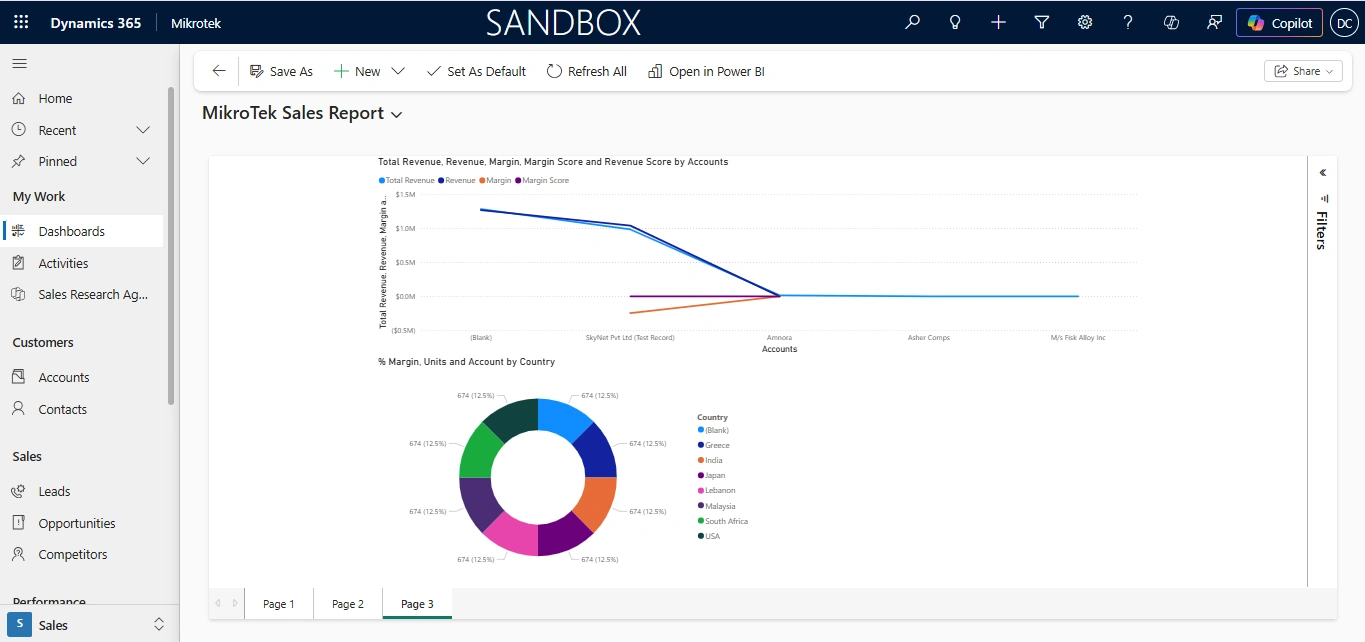Switch to Page 2 tab
The width and height of the screenshot is (1365, 642).
(348, 604)
